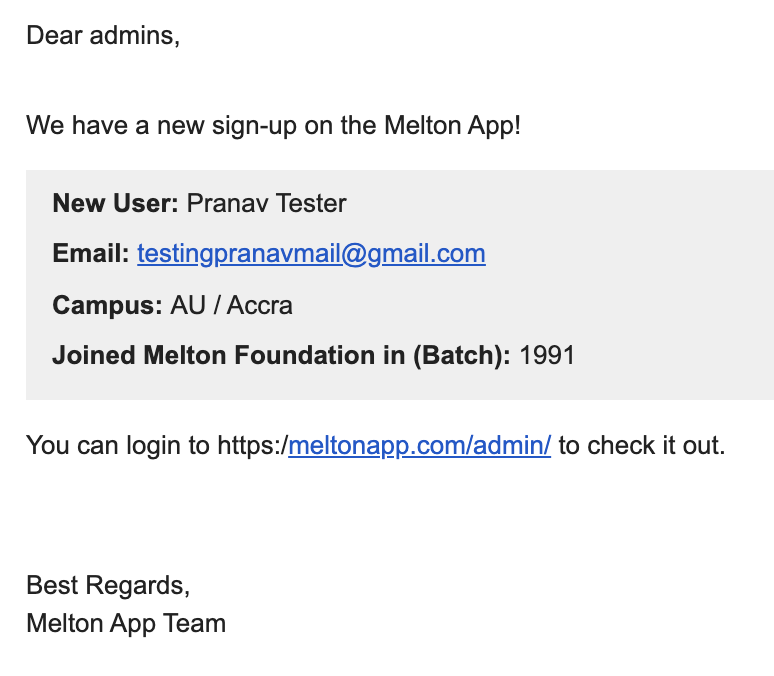This screenshot has height=676, width=774.
Task: Click the "Joined Melton Foundation in (Batch):" label
Action: click(282, 355)
